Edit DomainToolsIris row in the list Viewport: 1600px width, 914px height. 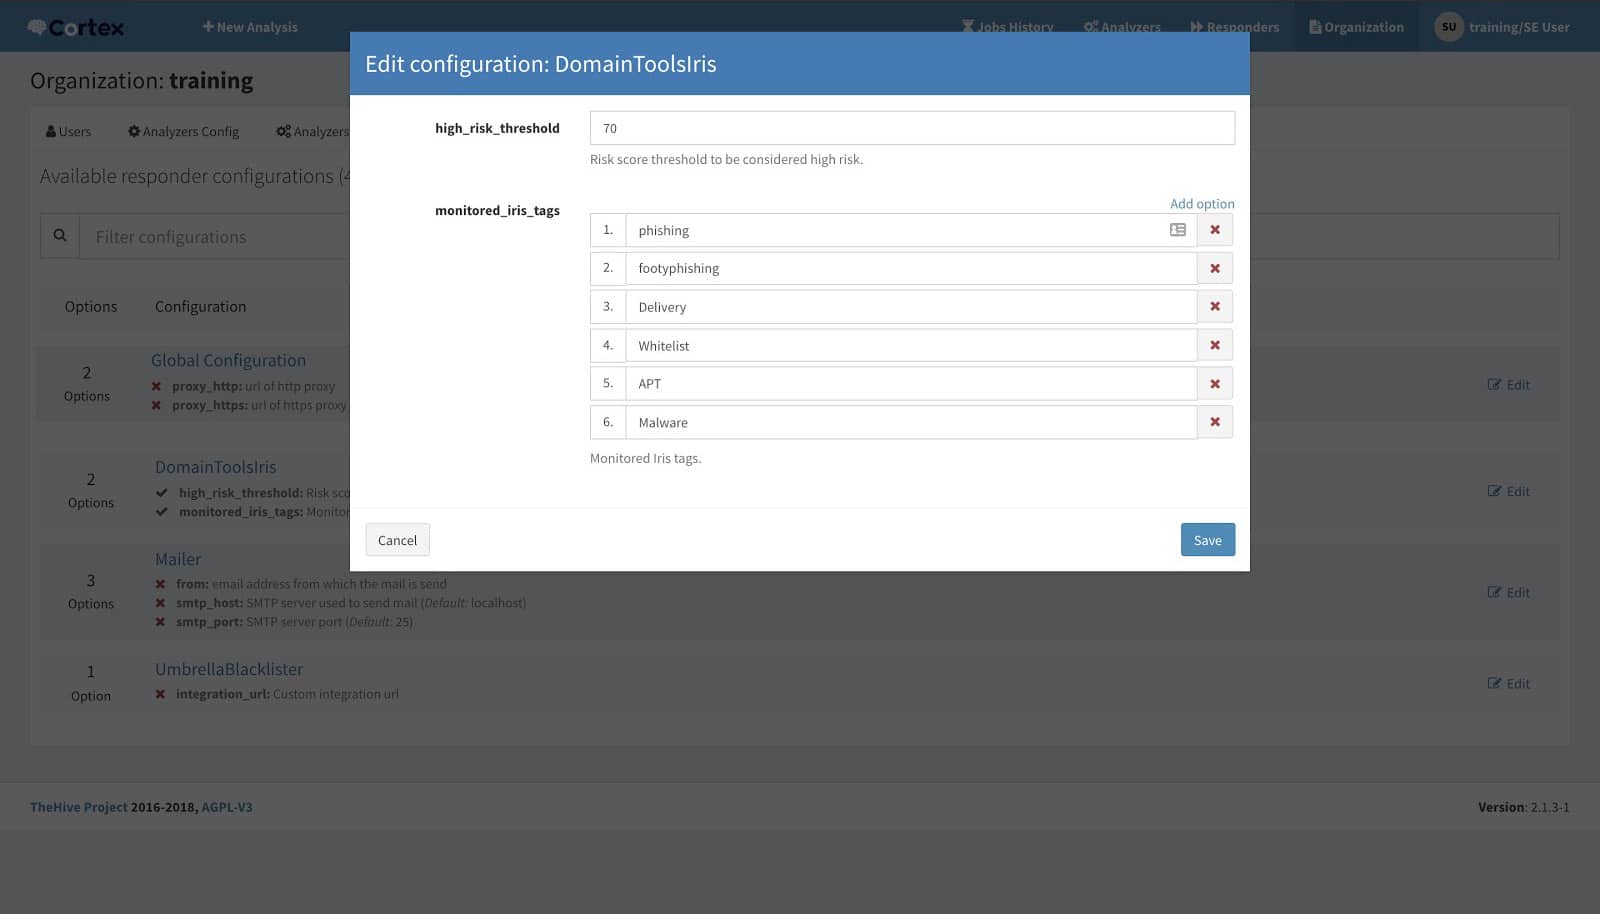(1508, 491)
